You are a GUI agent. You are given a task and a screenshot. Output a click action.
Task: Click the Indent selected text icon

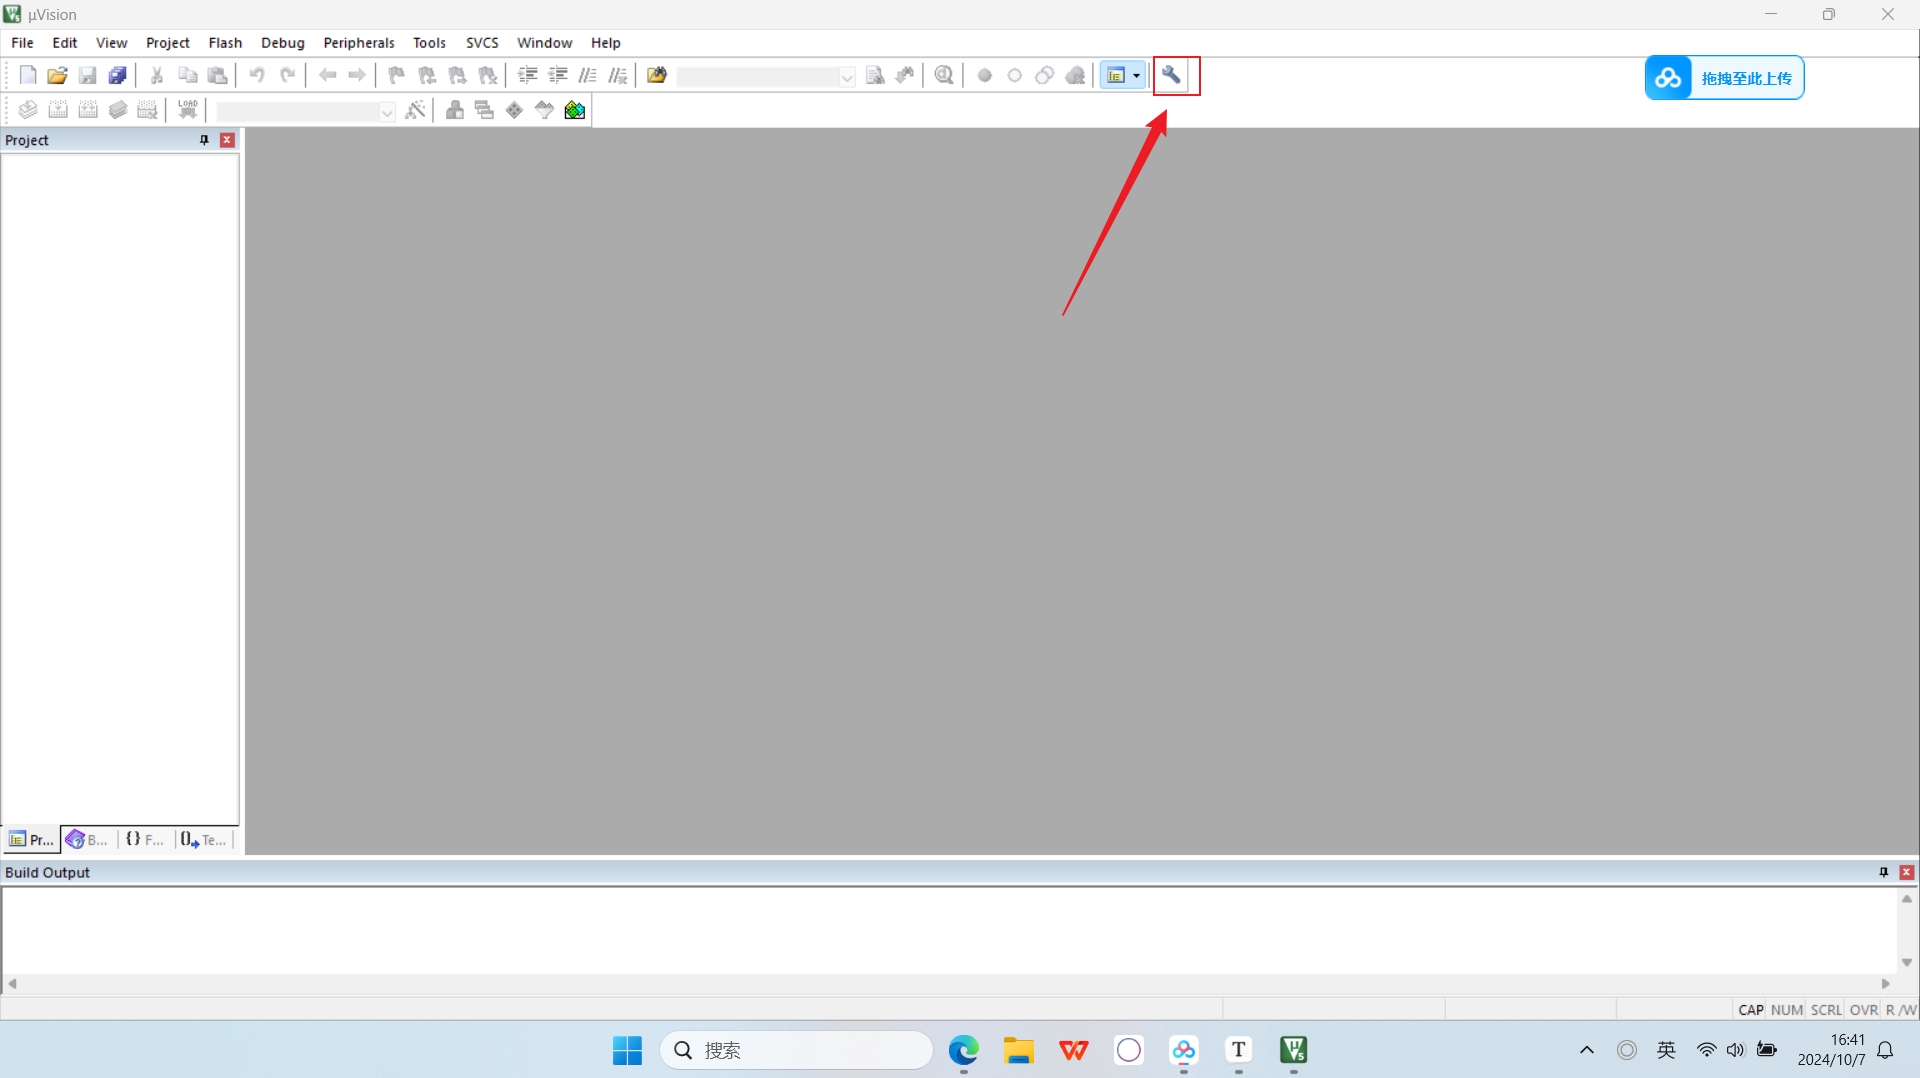coord(528,76)
